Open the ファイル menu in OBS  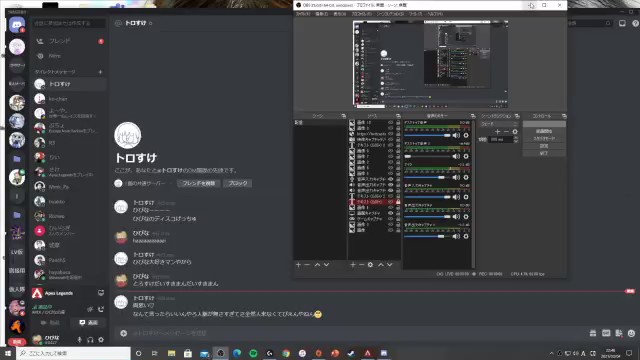(x=303, y=14)
